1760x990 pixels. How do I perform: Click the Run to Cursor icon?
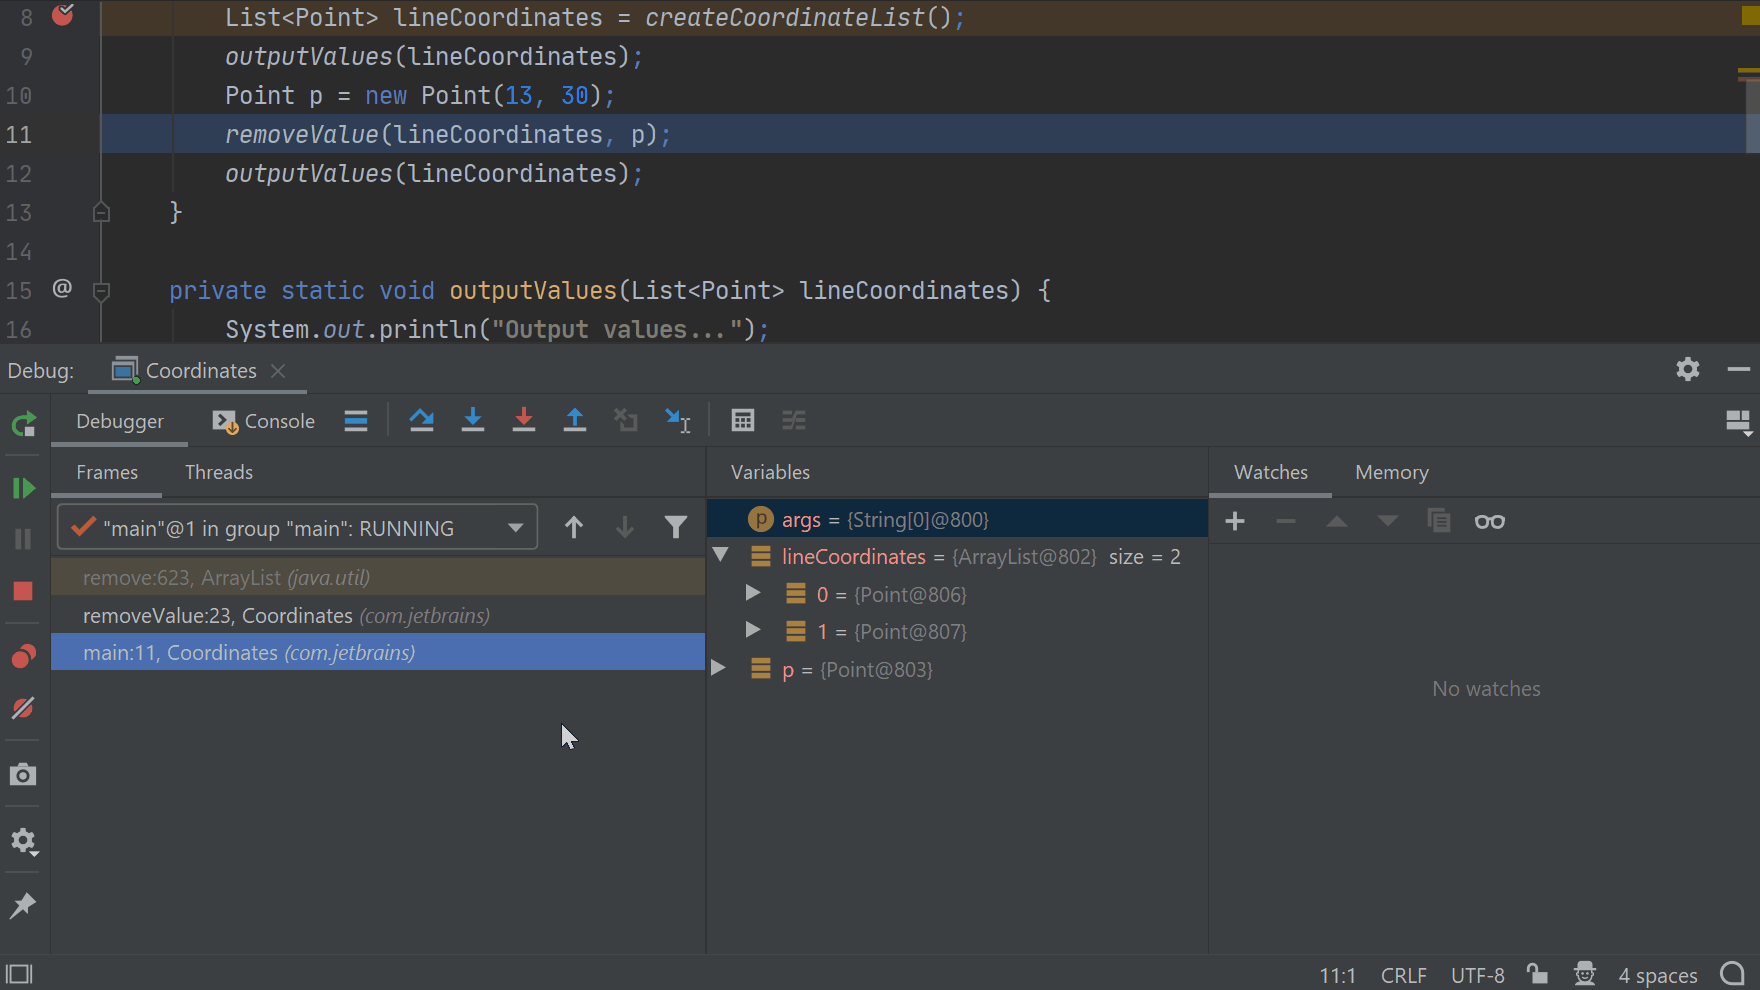coord(678,421)
